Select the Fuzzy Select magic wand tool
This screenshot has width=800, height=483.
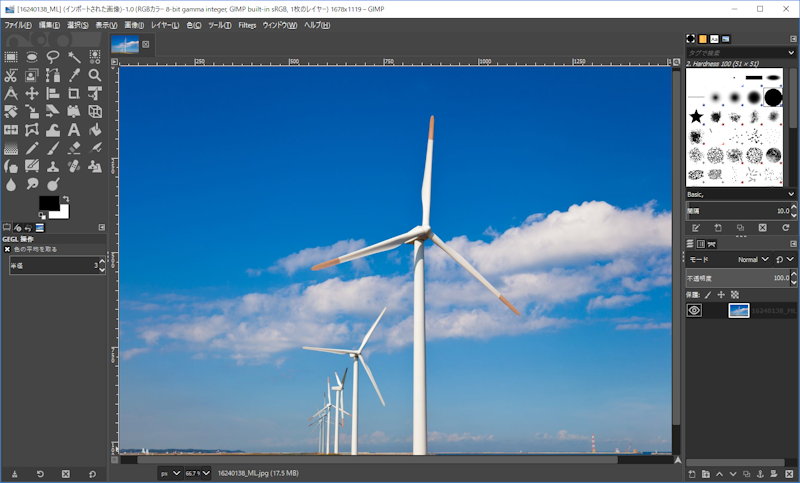pyautogui.click(x=74, y=57)
